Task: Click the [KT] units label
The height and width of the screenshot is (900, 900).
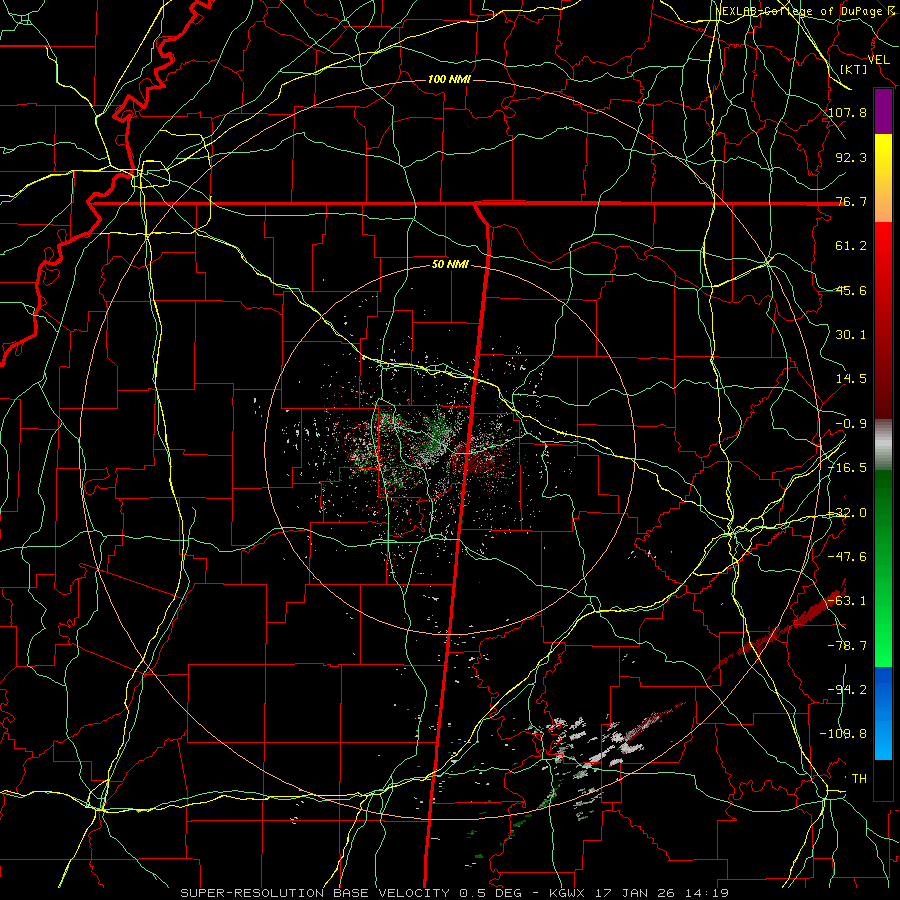Action: pos(854,69)
